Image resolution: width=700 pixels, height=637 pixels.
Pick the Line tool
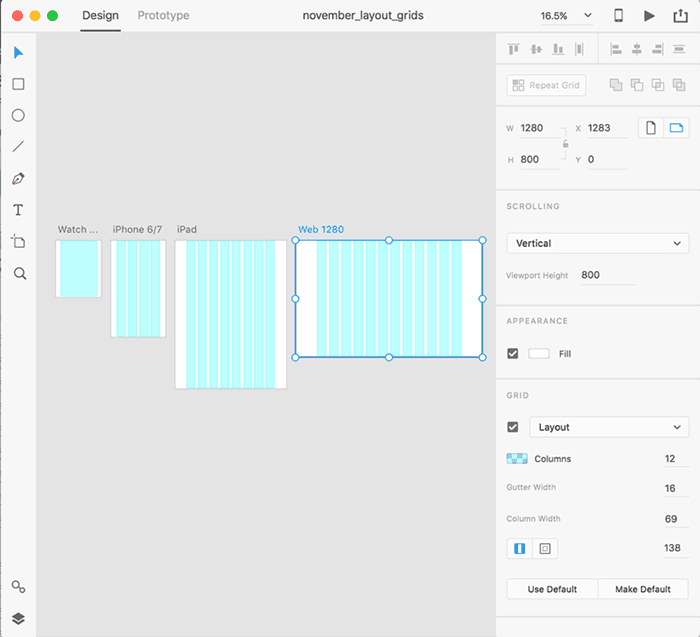click(x=18, y=147)
